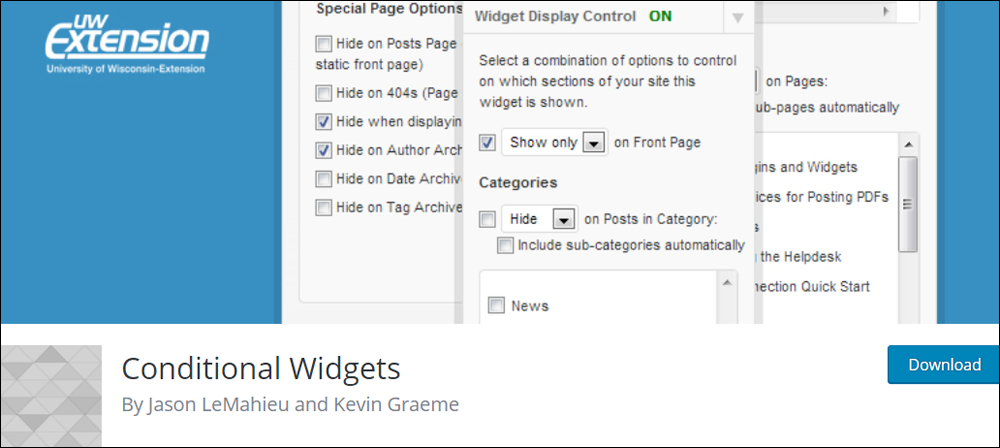Collapse the Widget Display Control arrow
The height and width of the screenshot is (448, 1000).
[x=738, y=18]
